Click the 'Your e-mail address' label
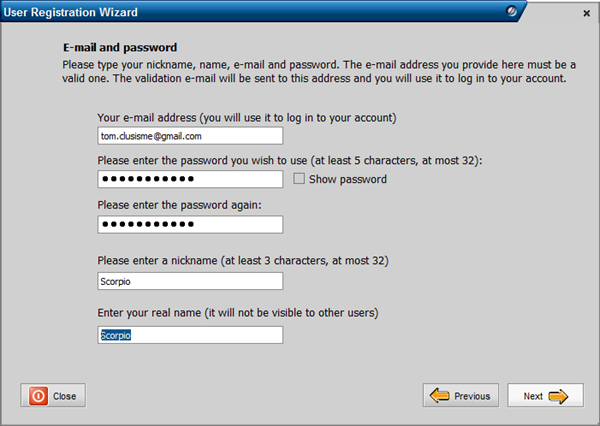 [x=247, y=117]
